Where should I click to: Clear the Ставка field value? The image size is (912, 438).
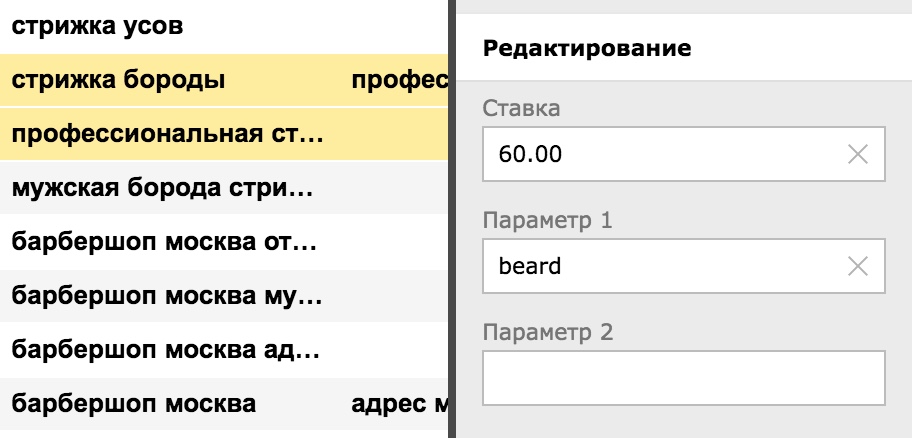pos(857,154)
